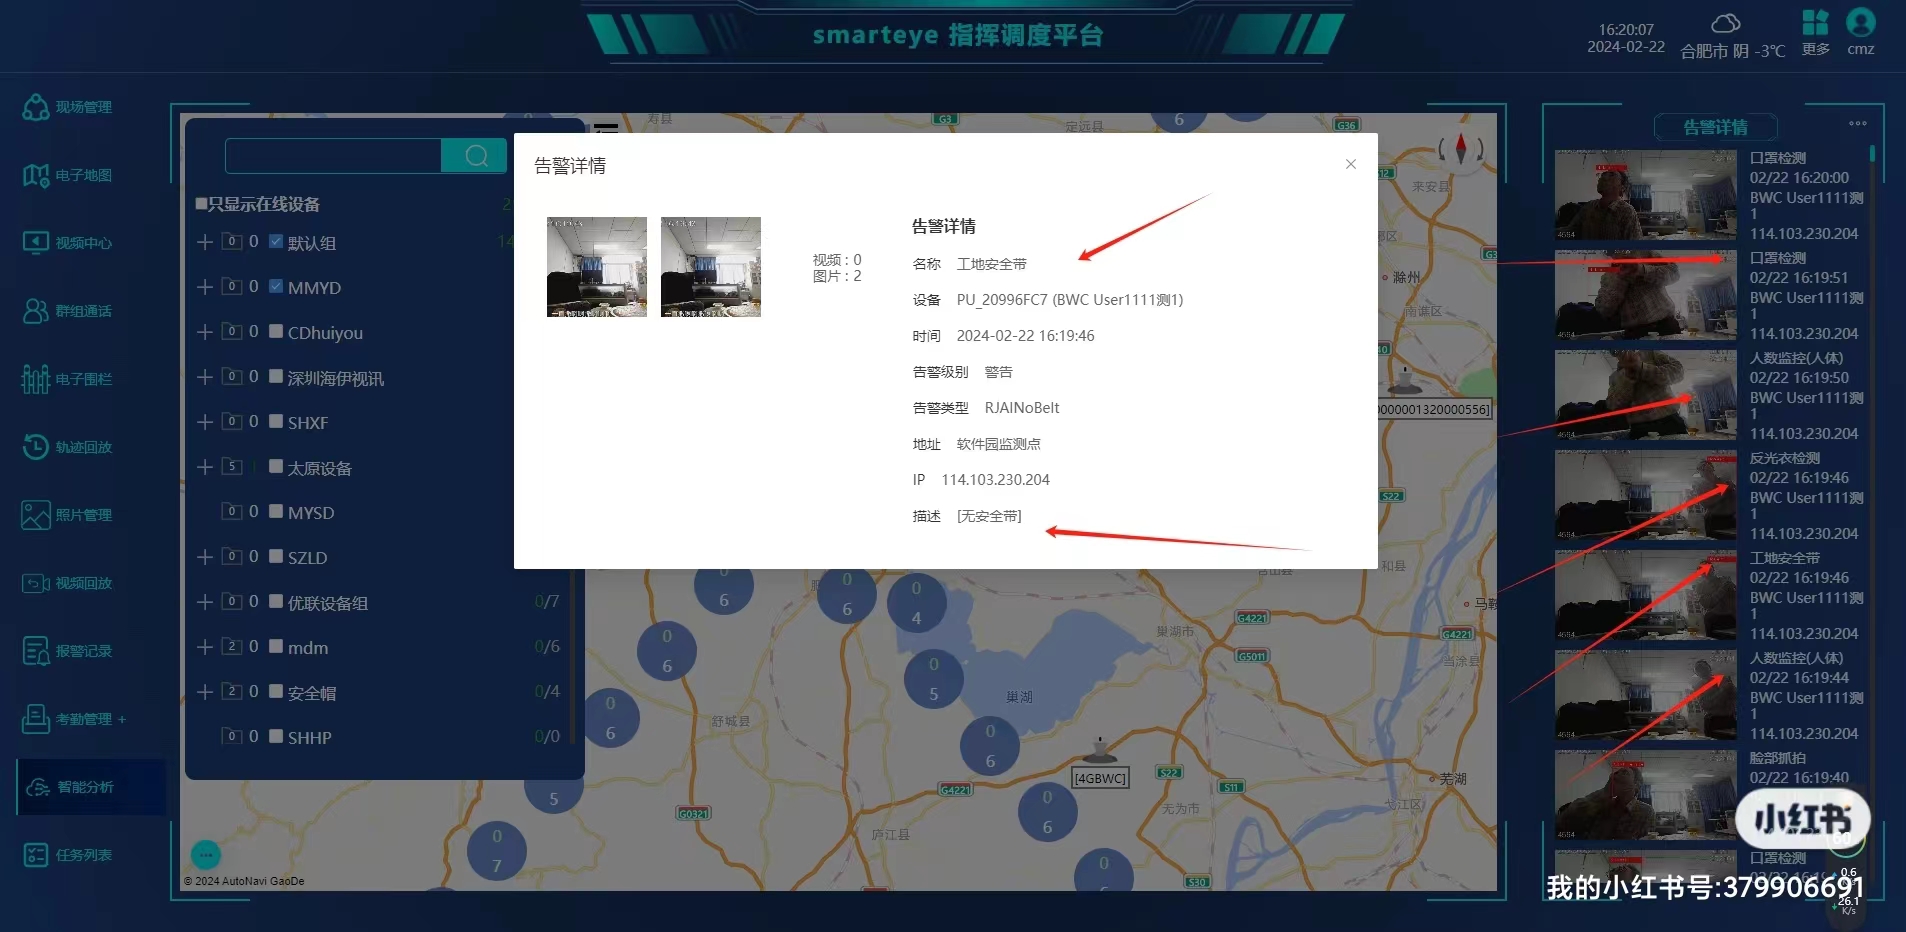Check the 太原设备 checkbox

click(x=276, y=467)
